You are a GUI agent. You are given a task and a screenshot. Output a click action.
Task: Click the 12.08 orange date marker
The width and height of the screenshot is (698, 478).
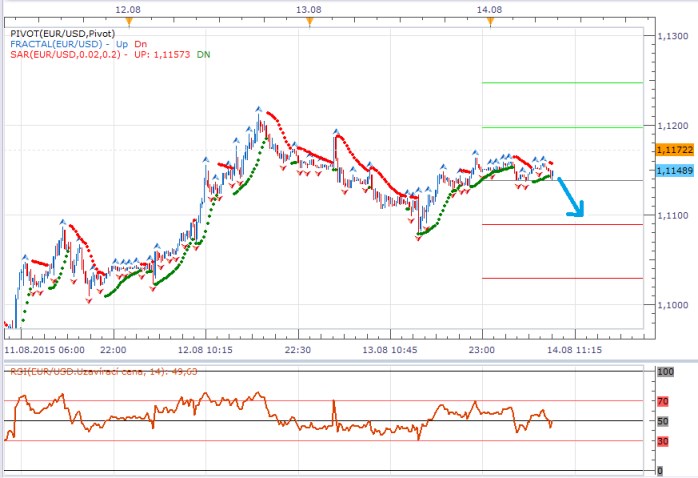(x=125, y=20)
